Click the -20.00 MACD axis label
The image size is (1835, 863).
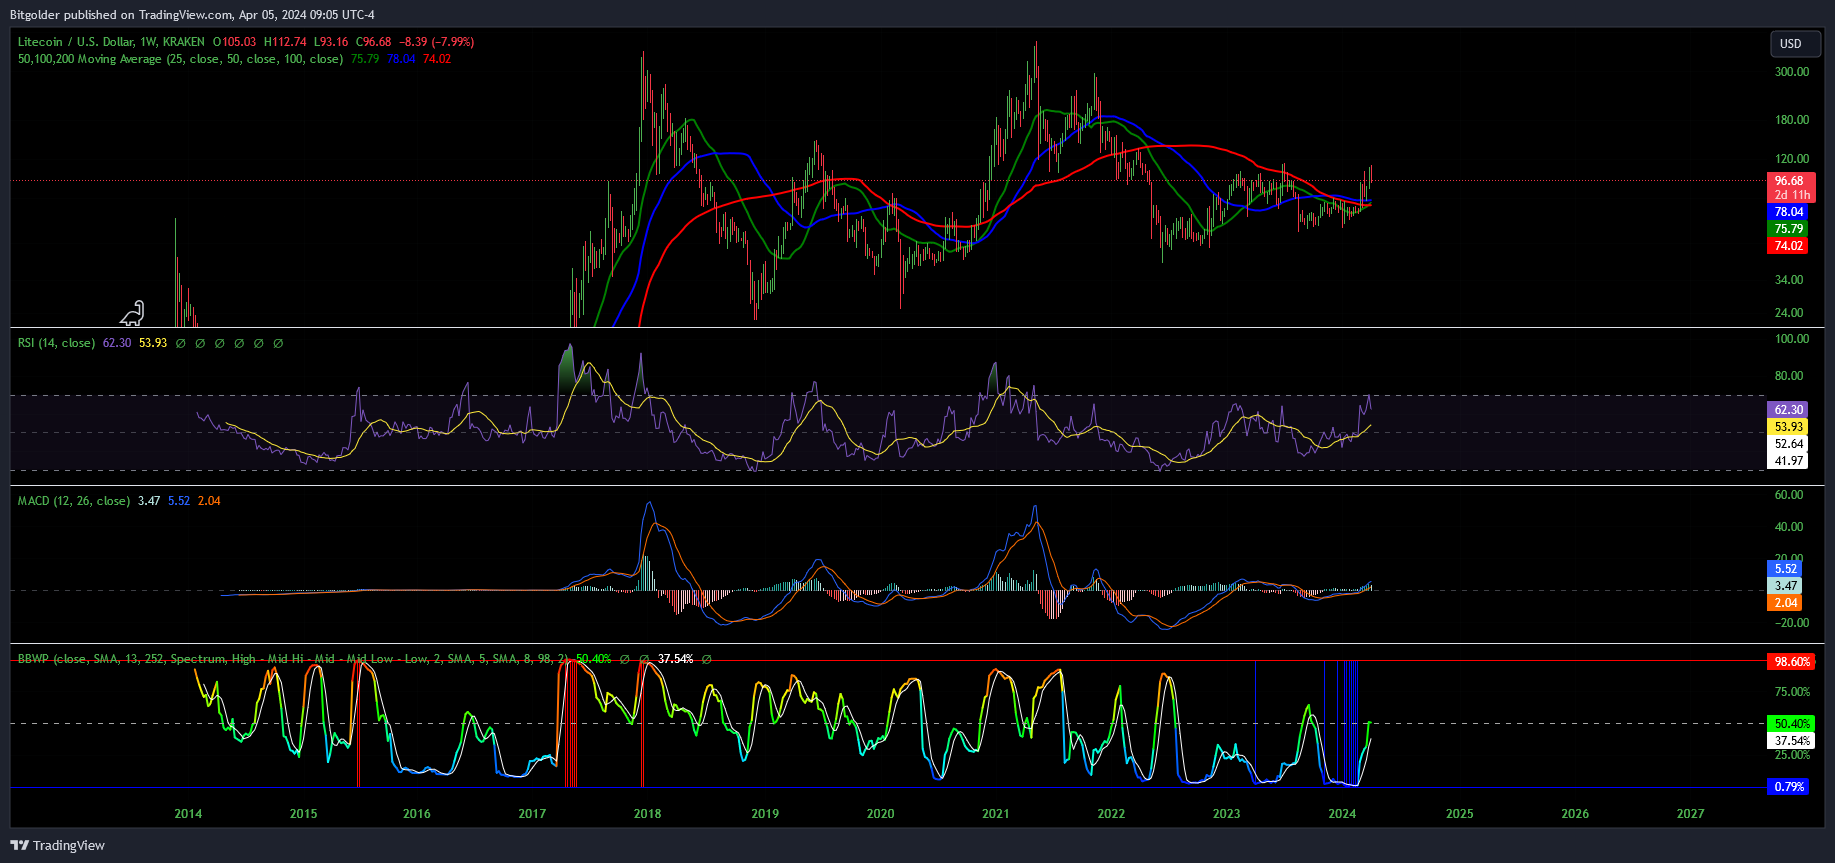(1791, 623)
